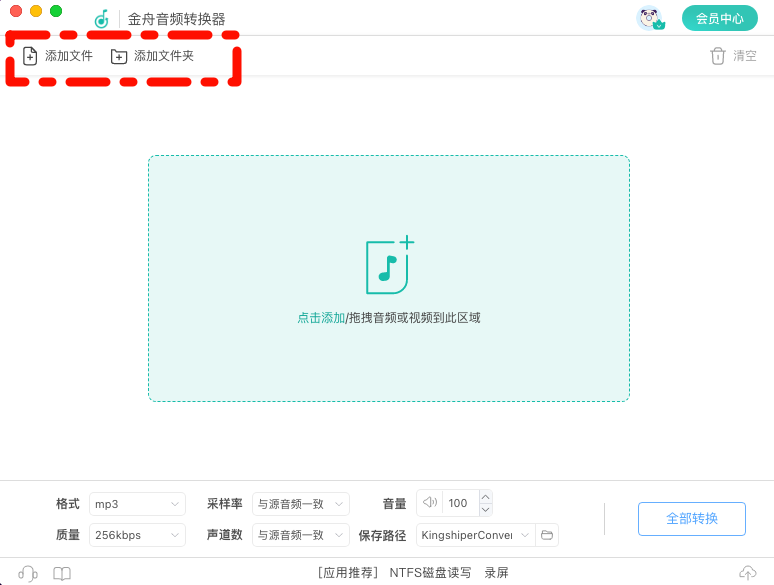This screenshot has width=774, height=585.
Task: Open the 采样率 dropdown
Action: coord(301,504)
